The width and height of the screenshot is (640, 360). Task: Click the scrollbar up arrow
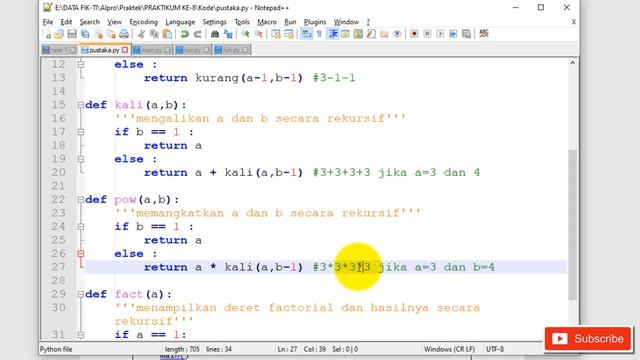pyautogui.click(x=572, y=63)
